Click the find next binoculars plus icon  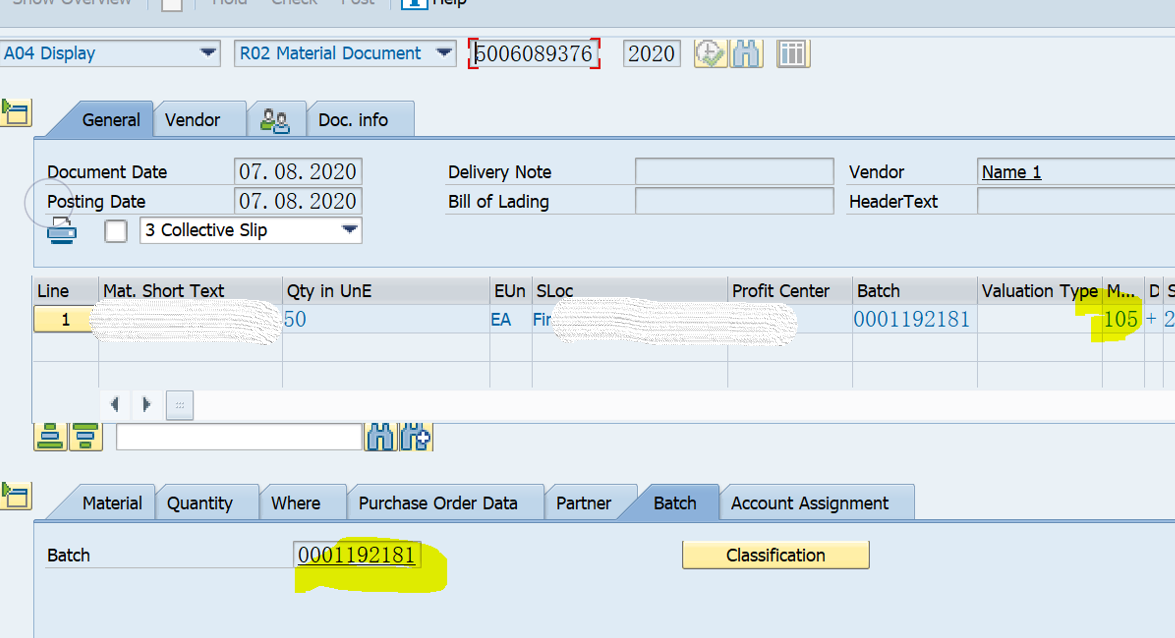[x=416, y=436]
